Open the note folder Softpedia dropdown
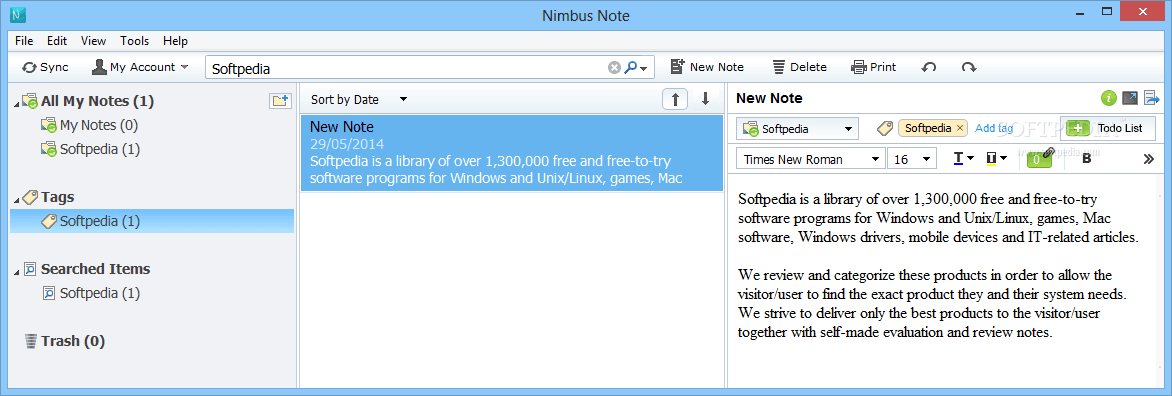 pos(797,129)
